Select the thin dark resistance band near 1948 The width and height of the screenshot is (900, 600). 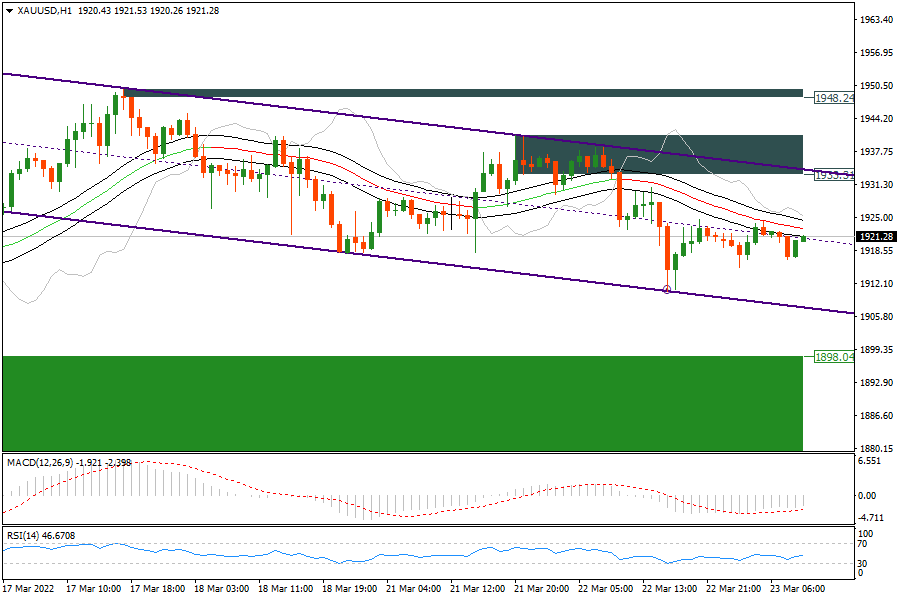[x=460, y=93]
